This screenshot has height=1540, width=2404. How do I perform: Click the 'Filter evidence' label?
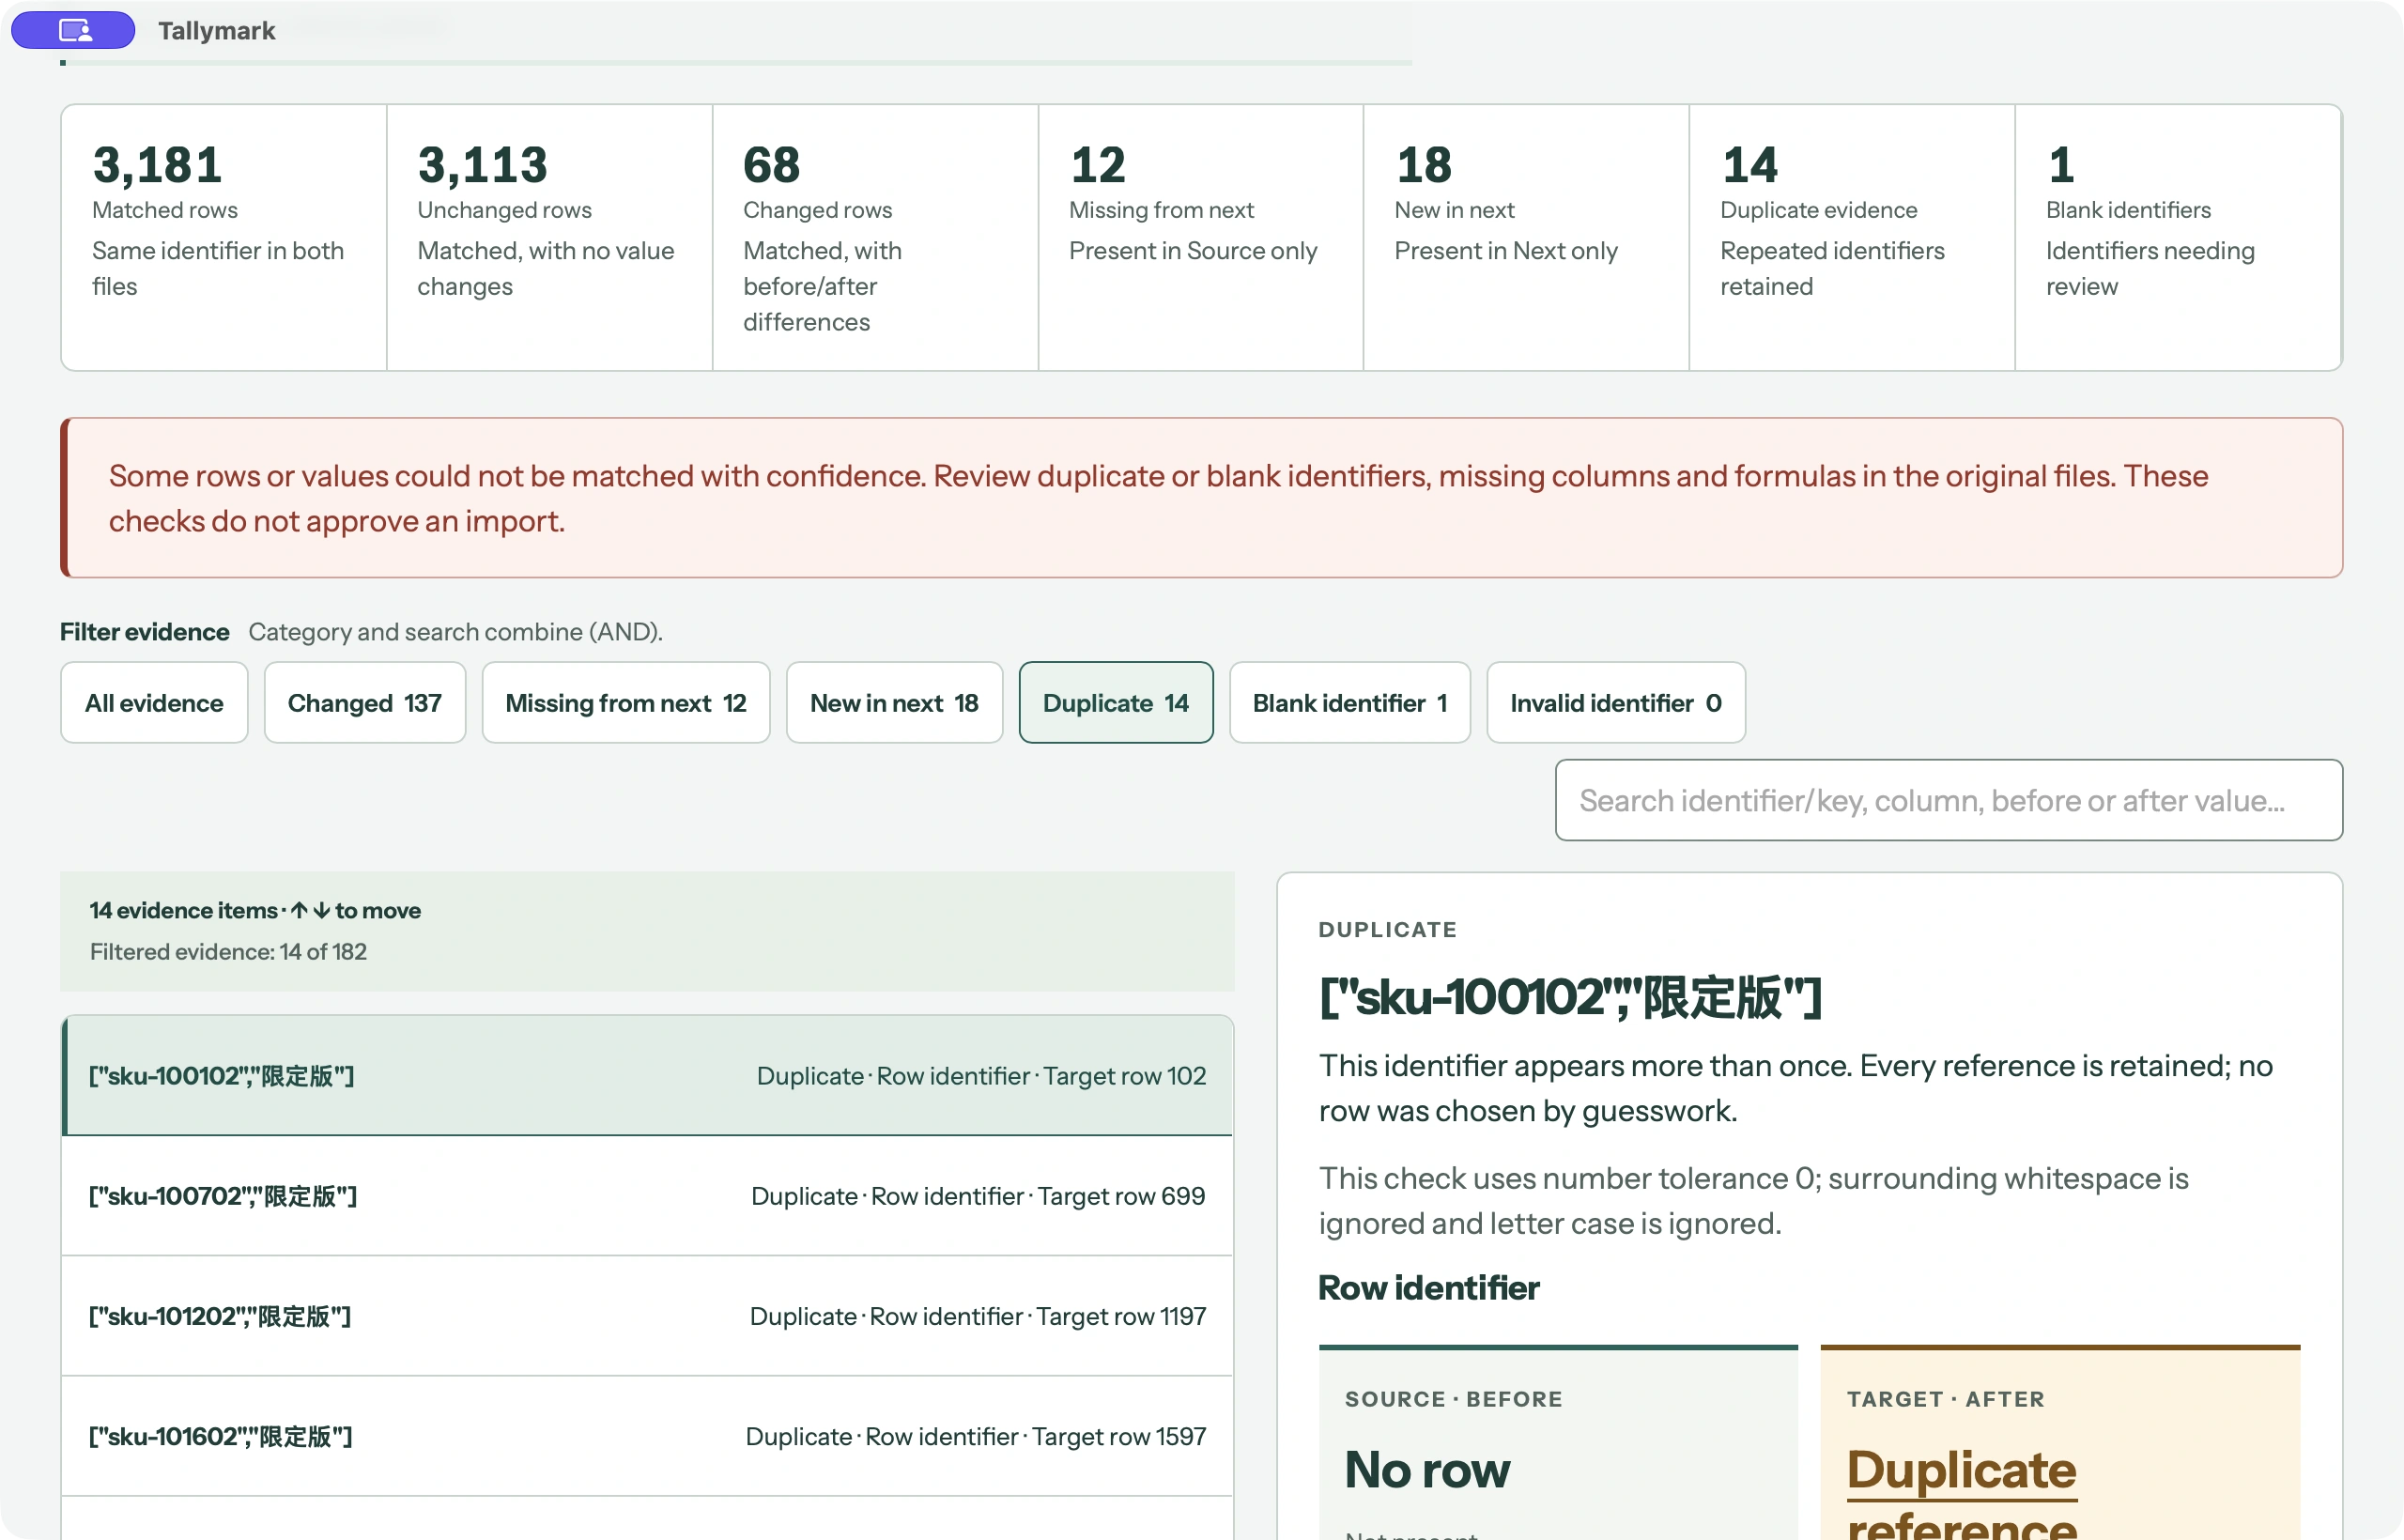click(x=145, y=632)
